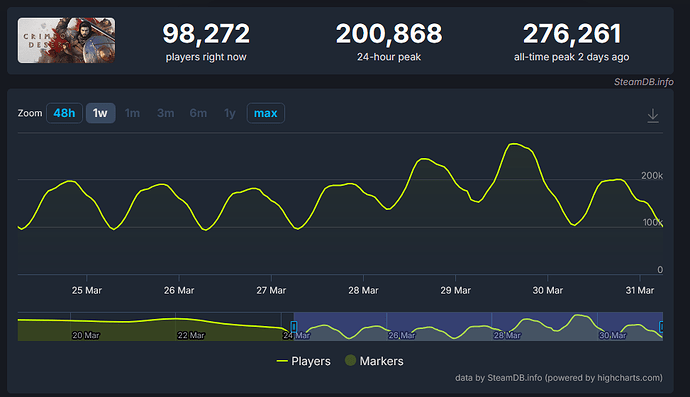Screen dimensions: 690x397
Task: Click the 'all-time peak 2 days ago' caption
Action: tap(572, 57)
